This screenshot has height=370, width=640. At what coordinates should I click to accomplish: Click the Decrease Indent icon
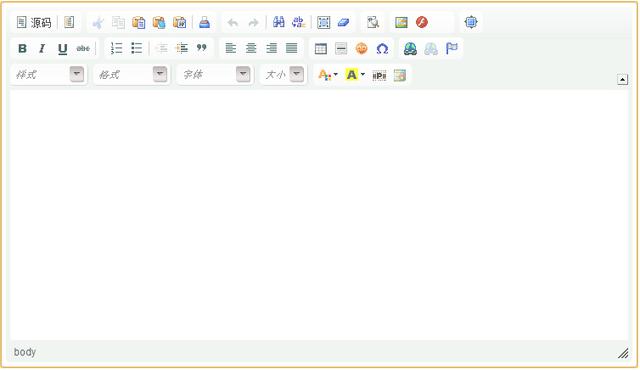(x=161, y=49)
